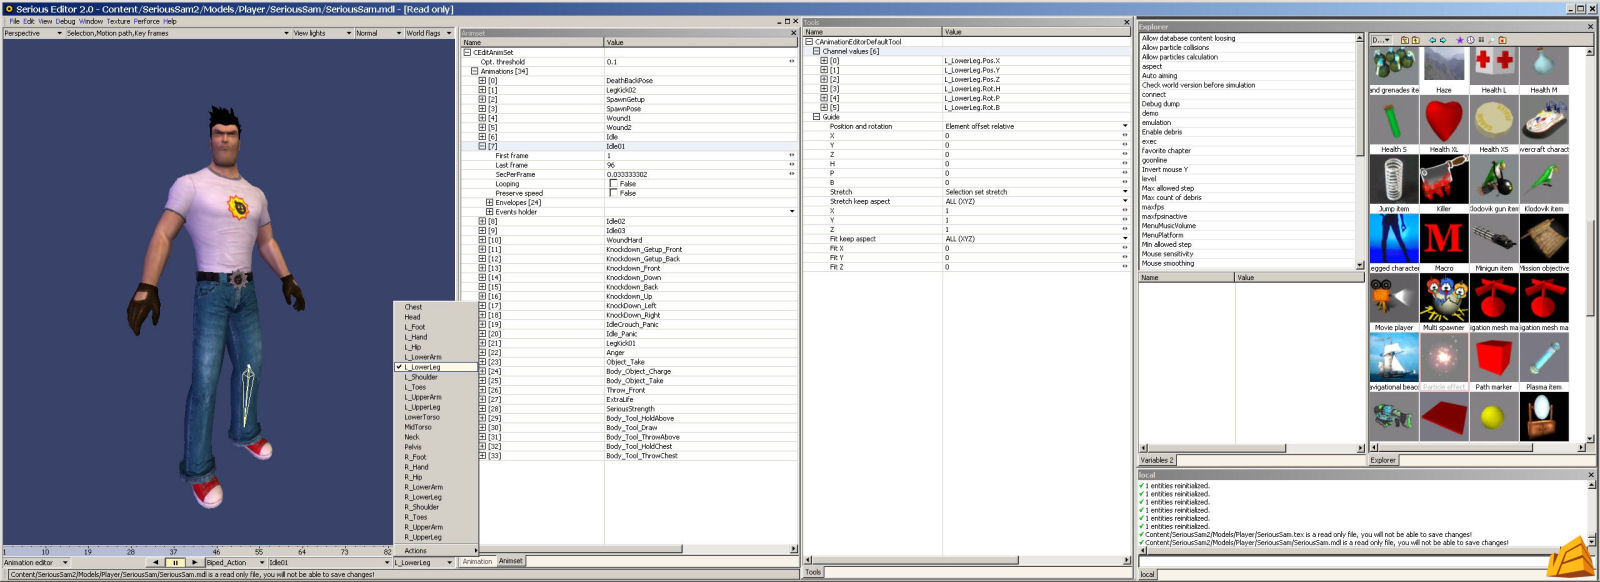
Task: Click the go-forward arrow in Explorer toolbar
Action: coord(1443,40)
